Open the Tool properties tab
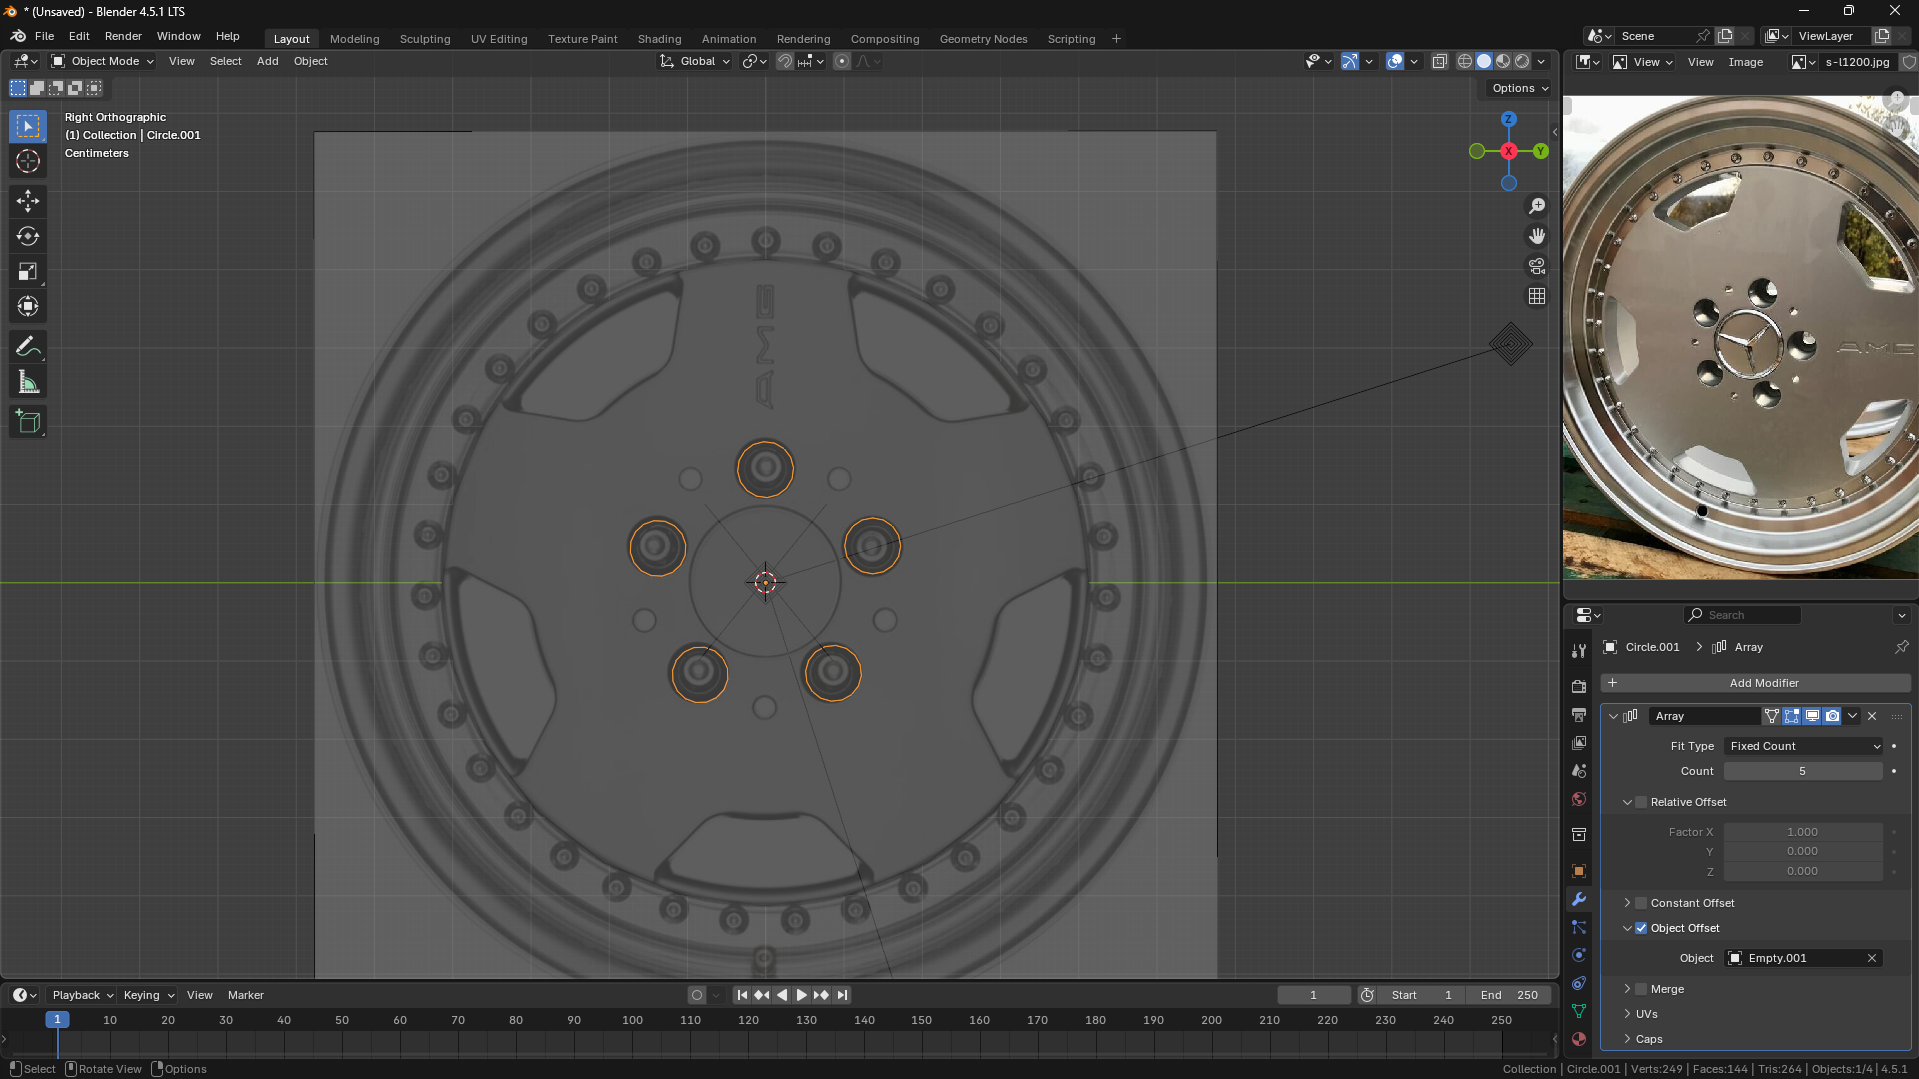Screen dimensions: 1919x1079 (x=1579, y=651)
